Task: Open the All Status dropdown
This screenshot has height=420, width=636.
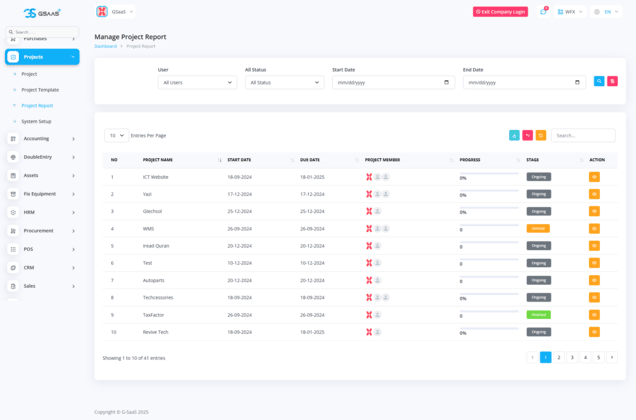Action: click(x=284, y=82)
